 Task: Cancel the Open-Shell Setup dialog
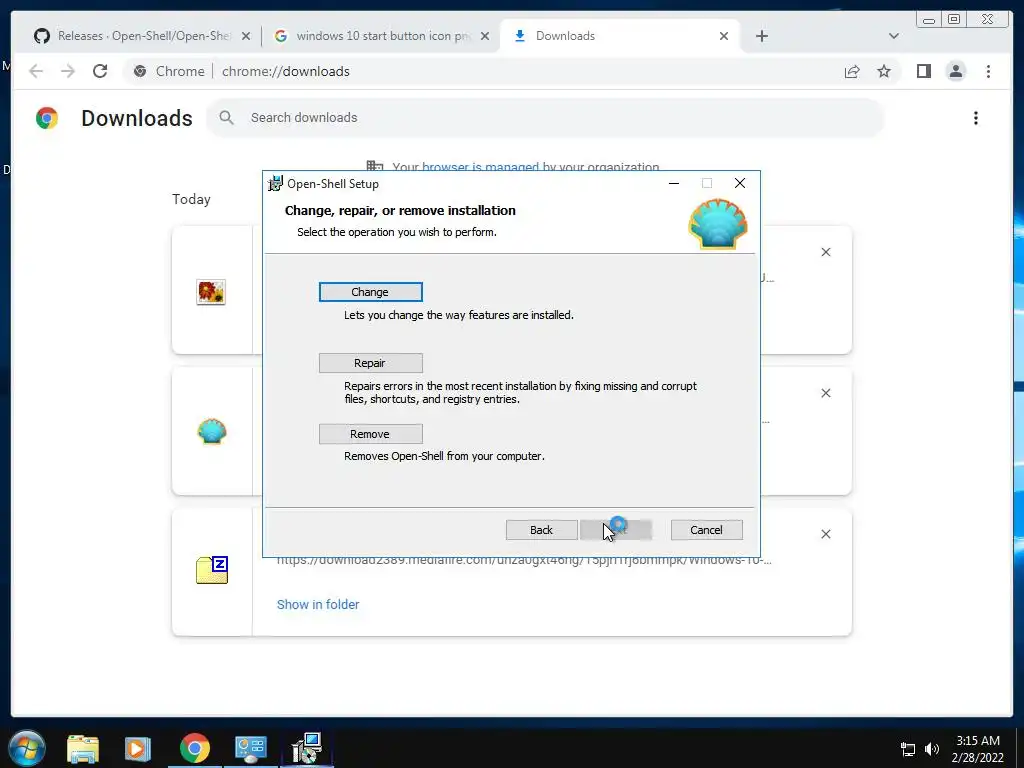point(707,530)
